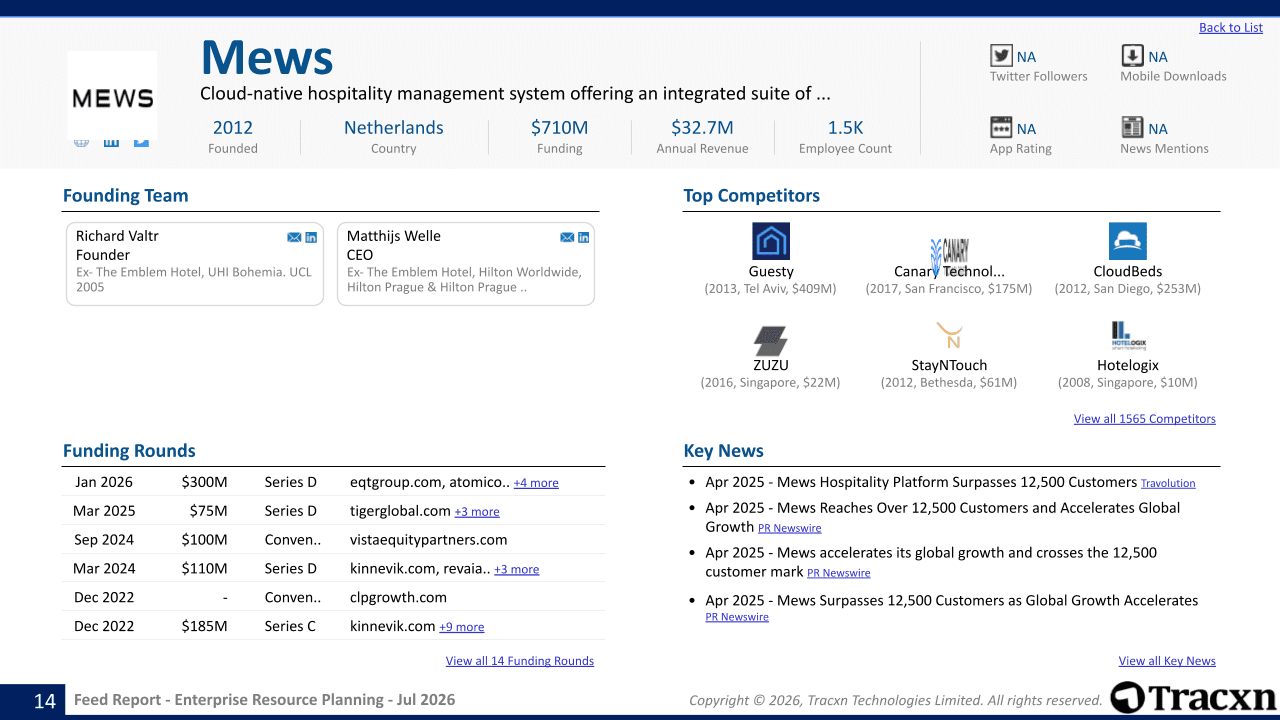Show +3 more investors for Mar 2024 round

click(x=516, y=570)
